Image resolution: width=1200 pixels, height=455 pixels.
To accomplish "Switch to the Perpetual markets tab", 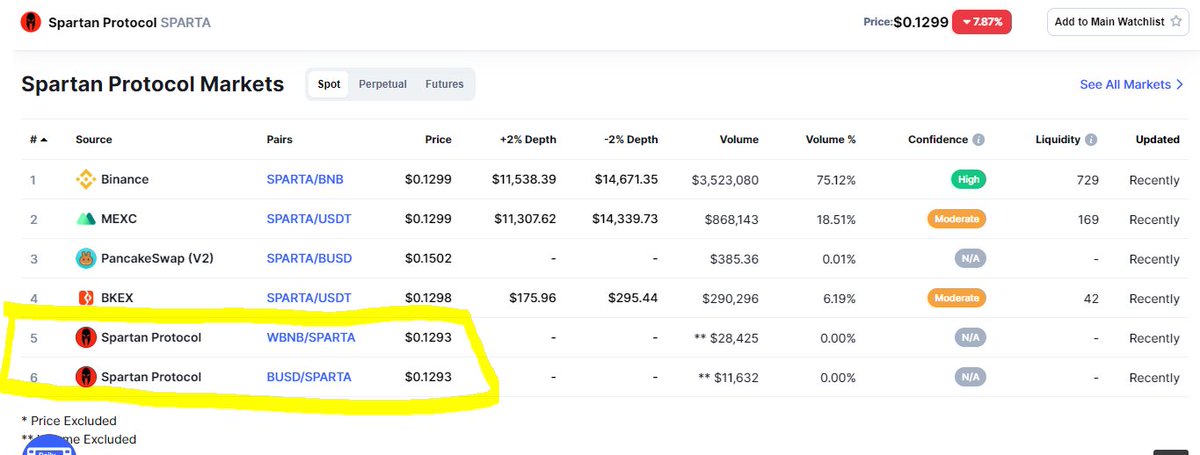I will [x=383, y=84].
